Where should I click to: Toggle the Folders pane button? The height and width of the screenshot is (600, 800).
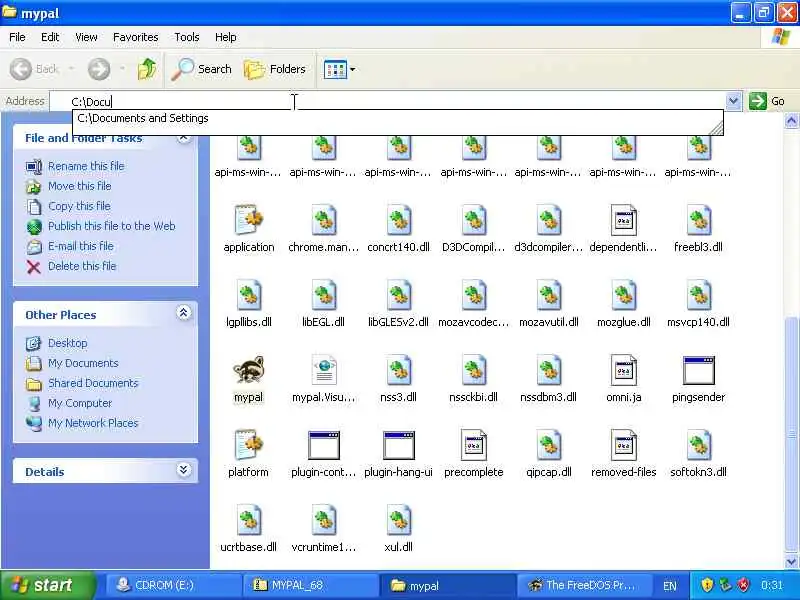(274, 69)
